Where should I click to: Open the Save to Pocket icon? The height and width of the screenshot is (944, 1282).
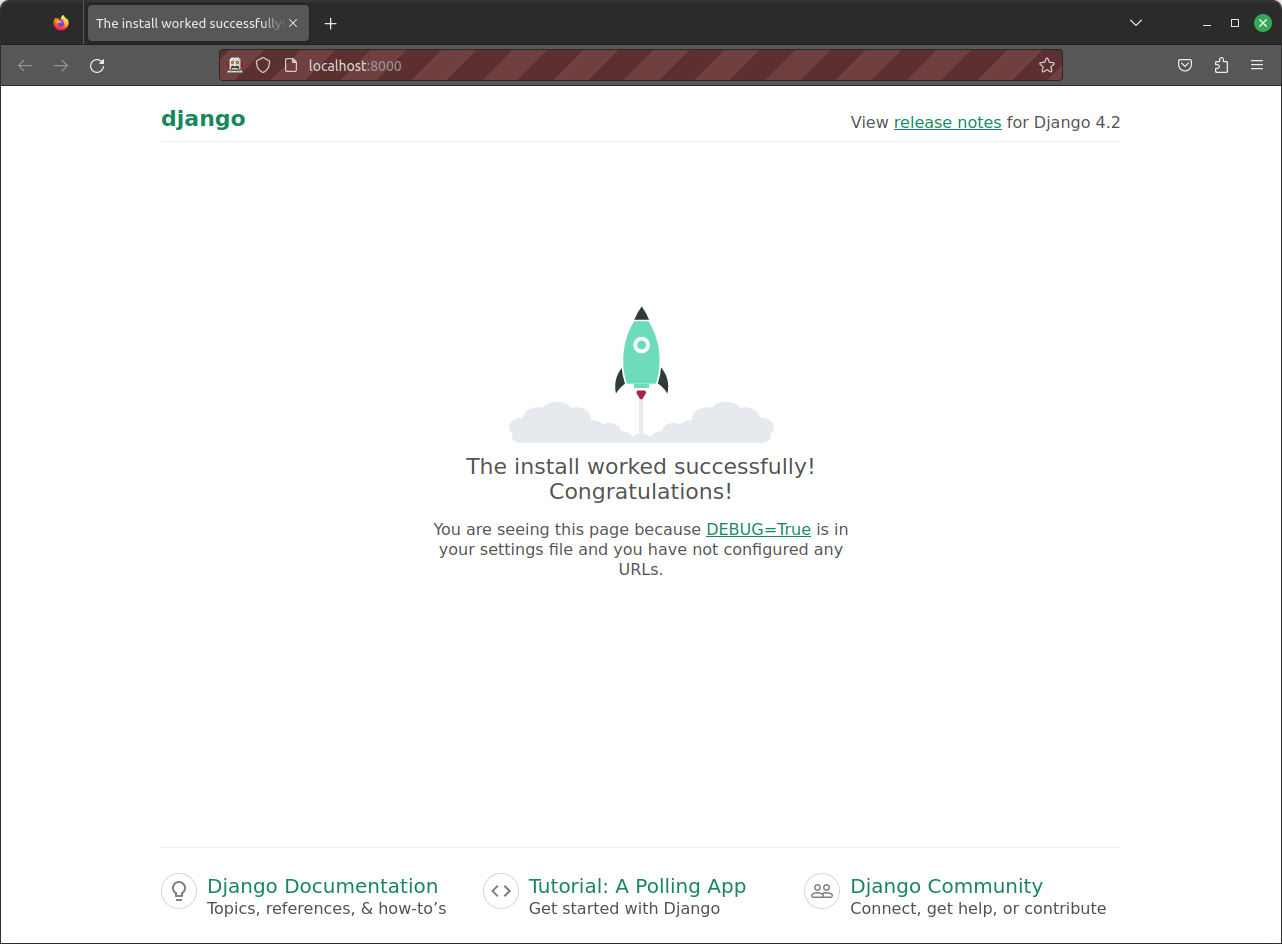[x=1184, y=66]
